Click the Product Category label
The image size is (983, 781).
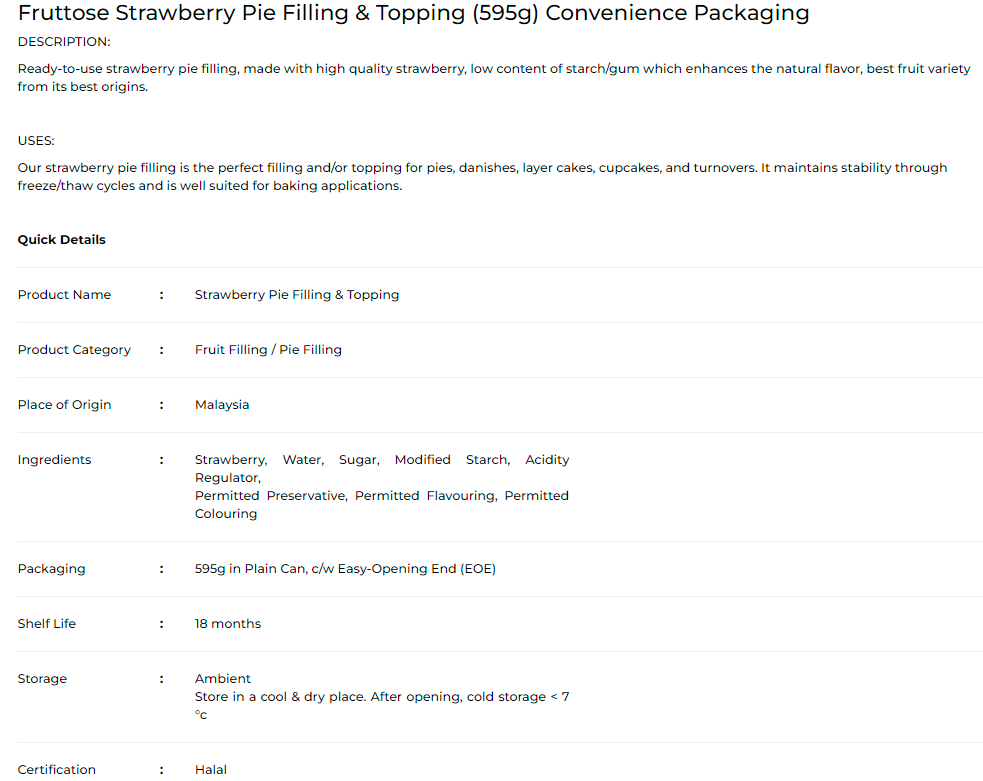tap(74, 350)
